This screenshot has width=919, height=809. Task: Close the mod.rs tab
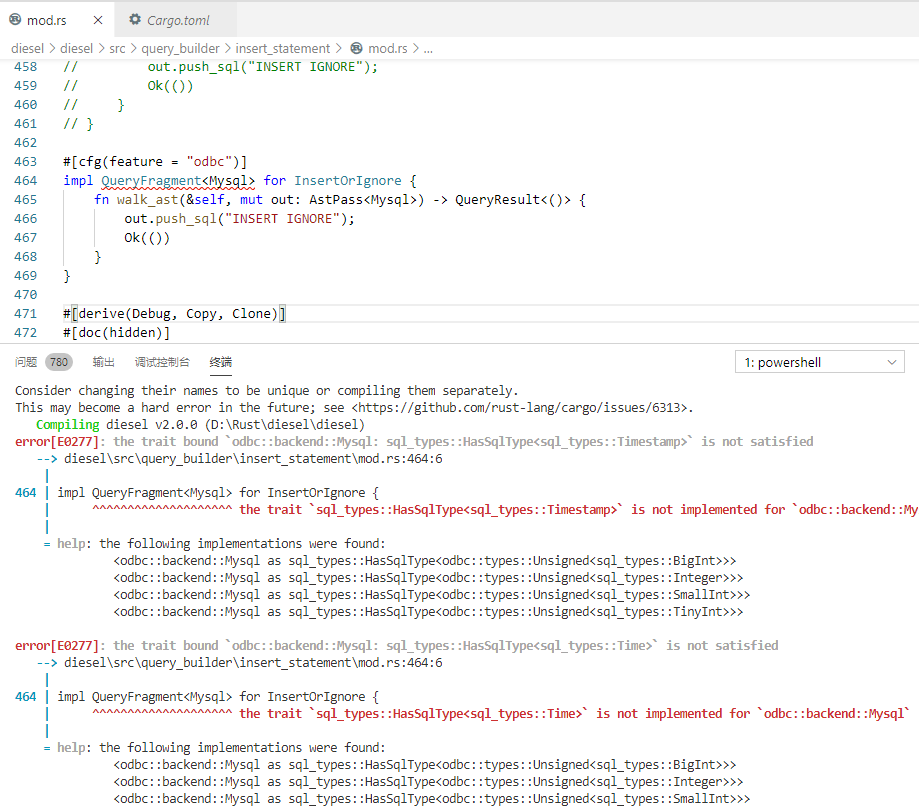[x=98, y=20]
